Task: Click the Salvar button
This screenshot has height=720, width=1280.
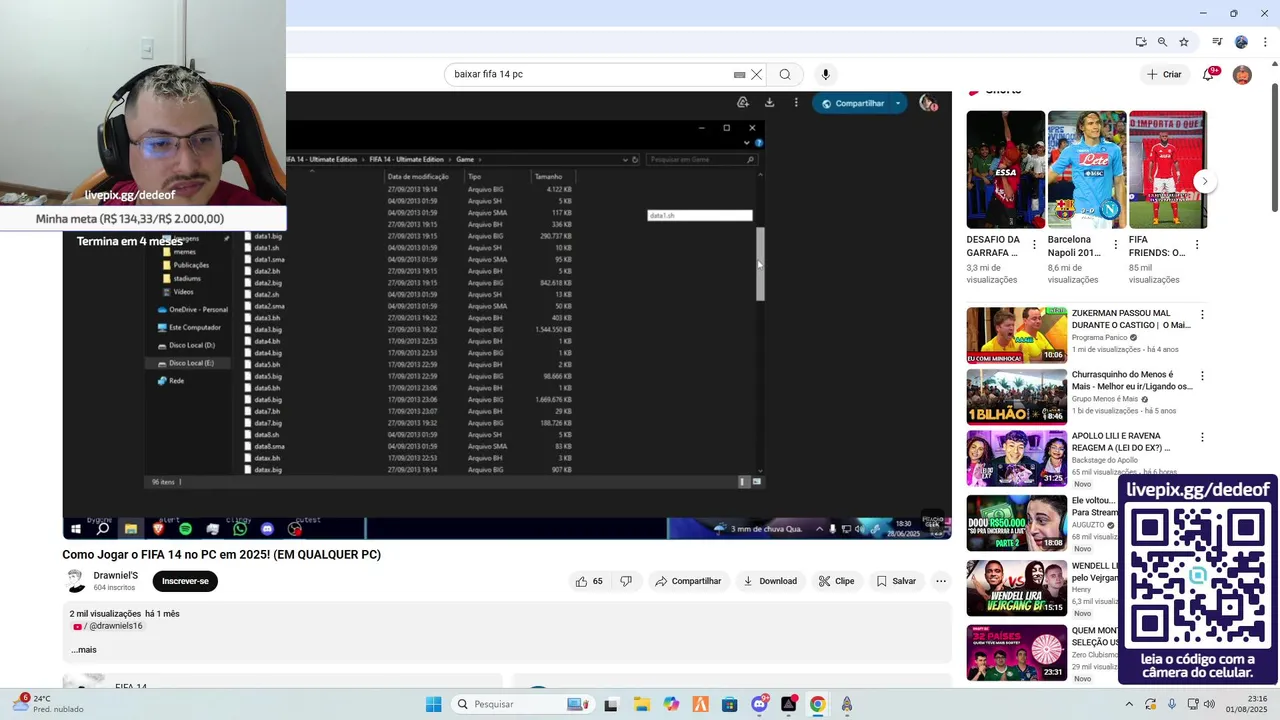Action: coord(896,581)
